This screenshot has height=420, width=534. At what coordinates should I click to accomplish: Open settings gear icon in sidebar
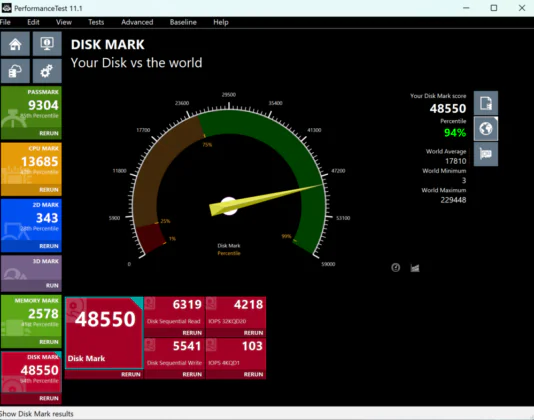click(47, 71)
